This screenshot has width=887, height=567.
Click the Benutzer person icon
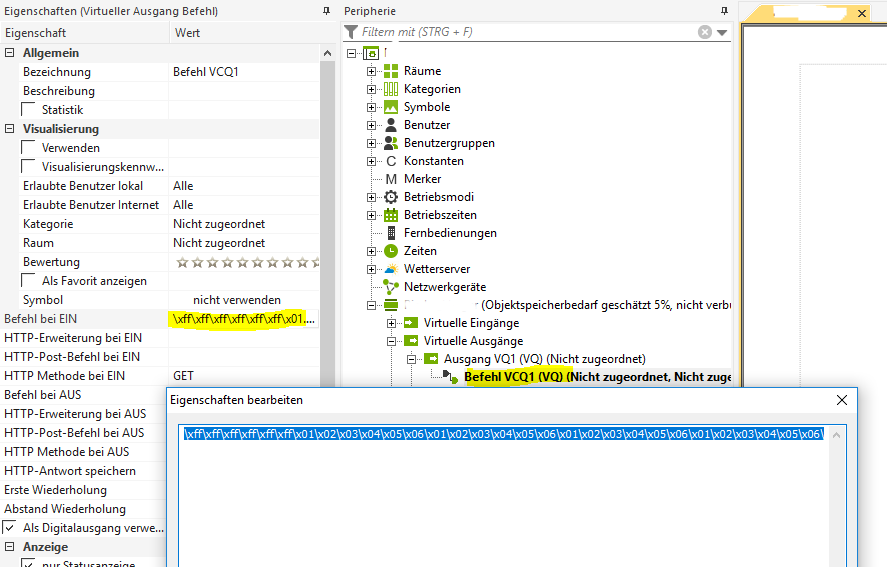[391, 125]
